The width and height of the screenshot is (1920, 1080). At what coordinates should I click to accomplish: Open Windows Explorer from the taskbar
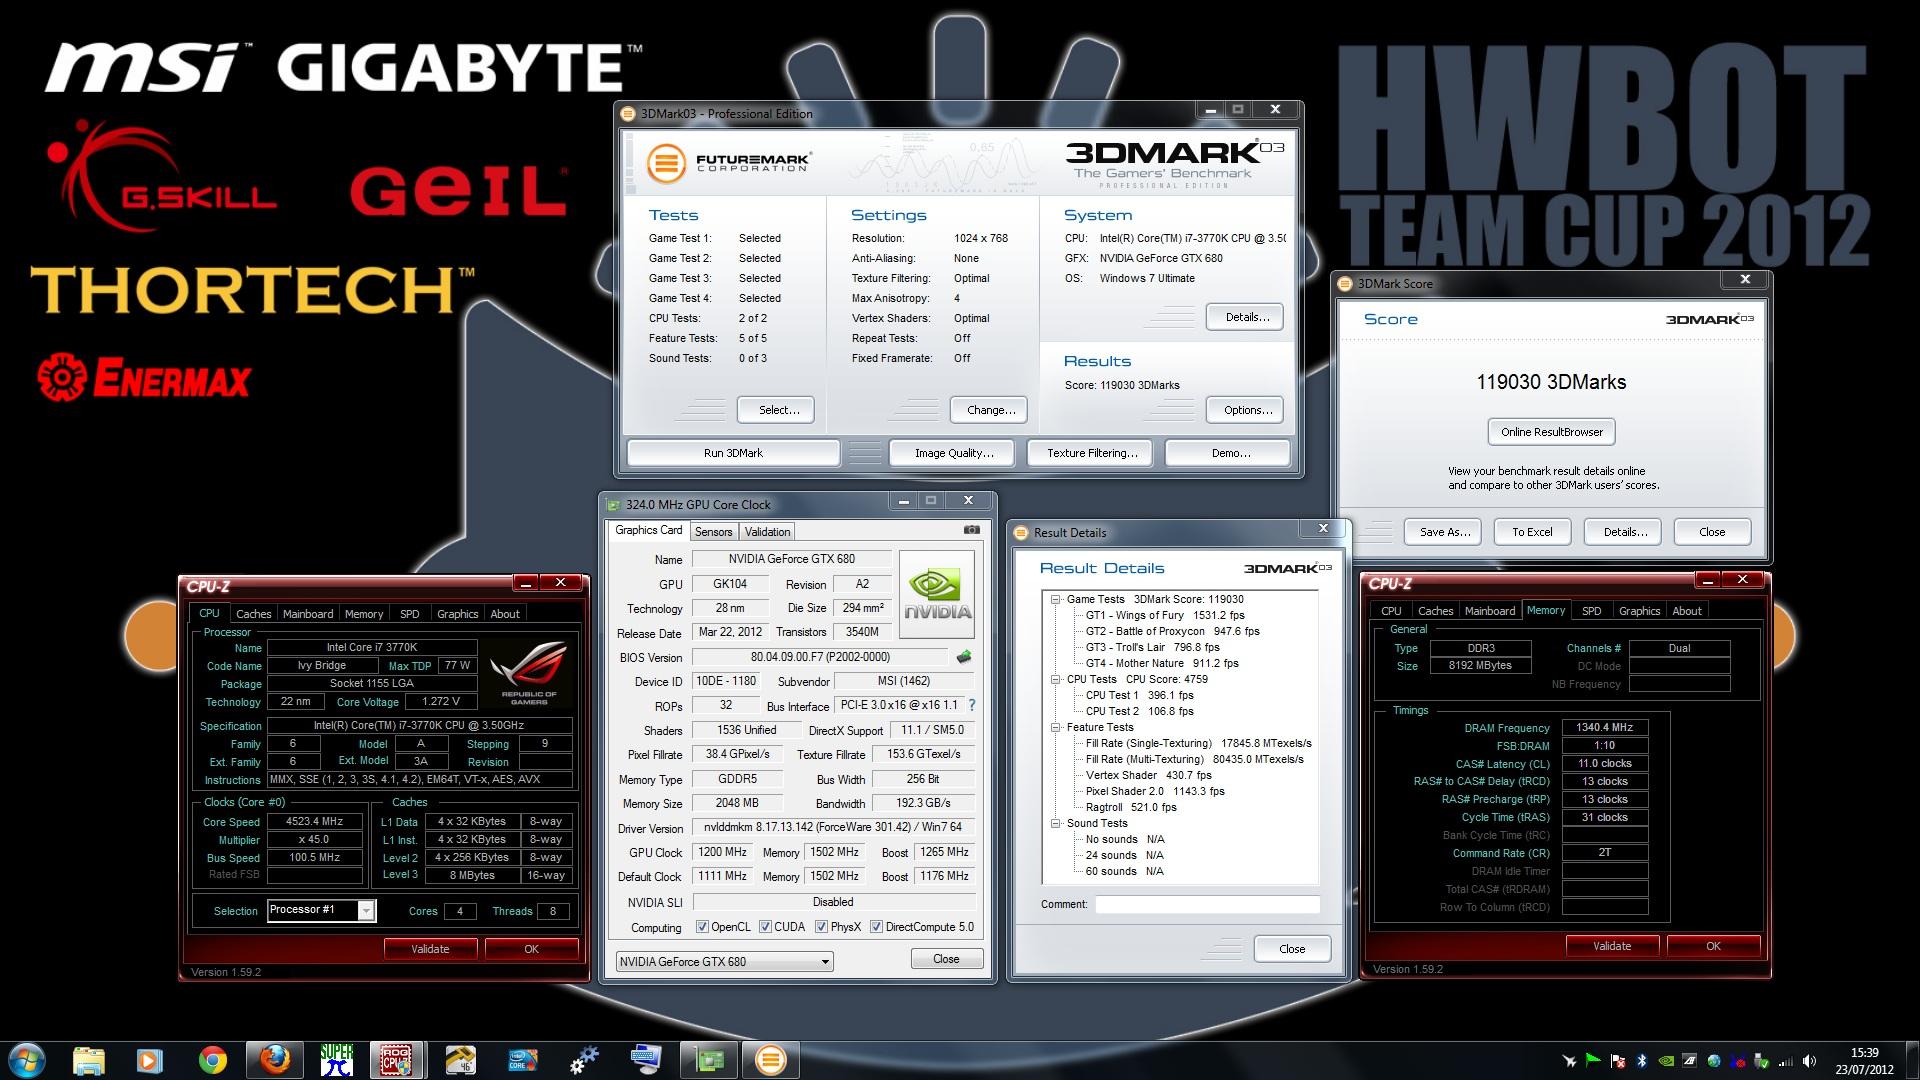(89, 1060)
